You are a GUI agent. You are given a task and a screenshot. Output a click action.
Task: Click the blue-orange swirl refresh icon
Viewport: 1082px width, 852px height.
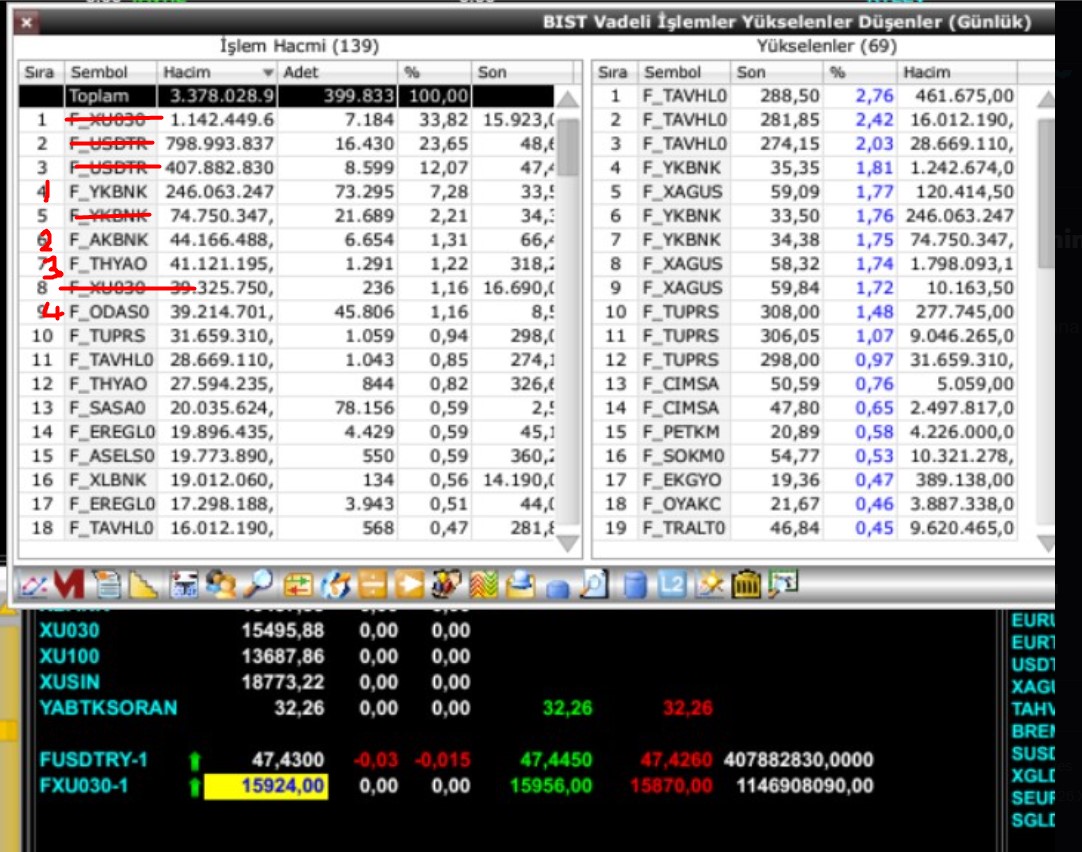point(335,585)
